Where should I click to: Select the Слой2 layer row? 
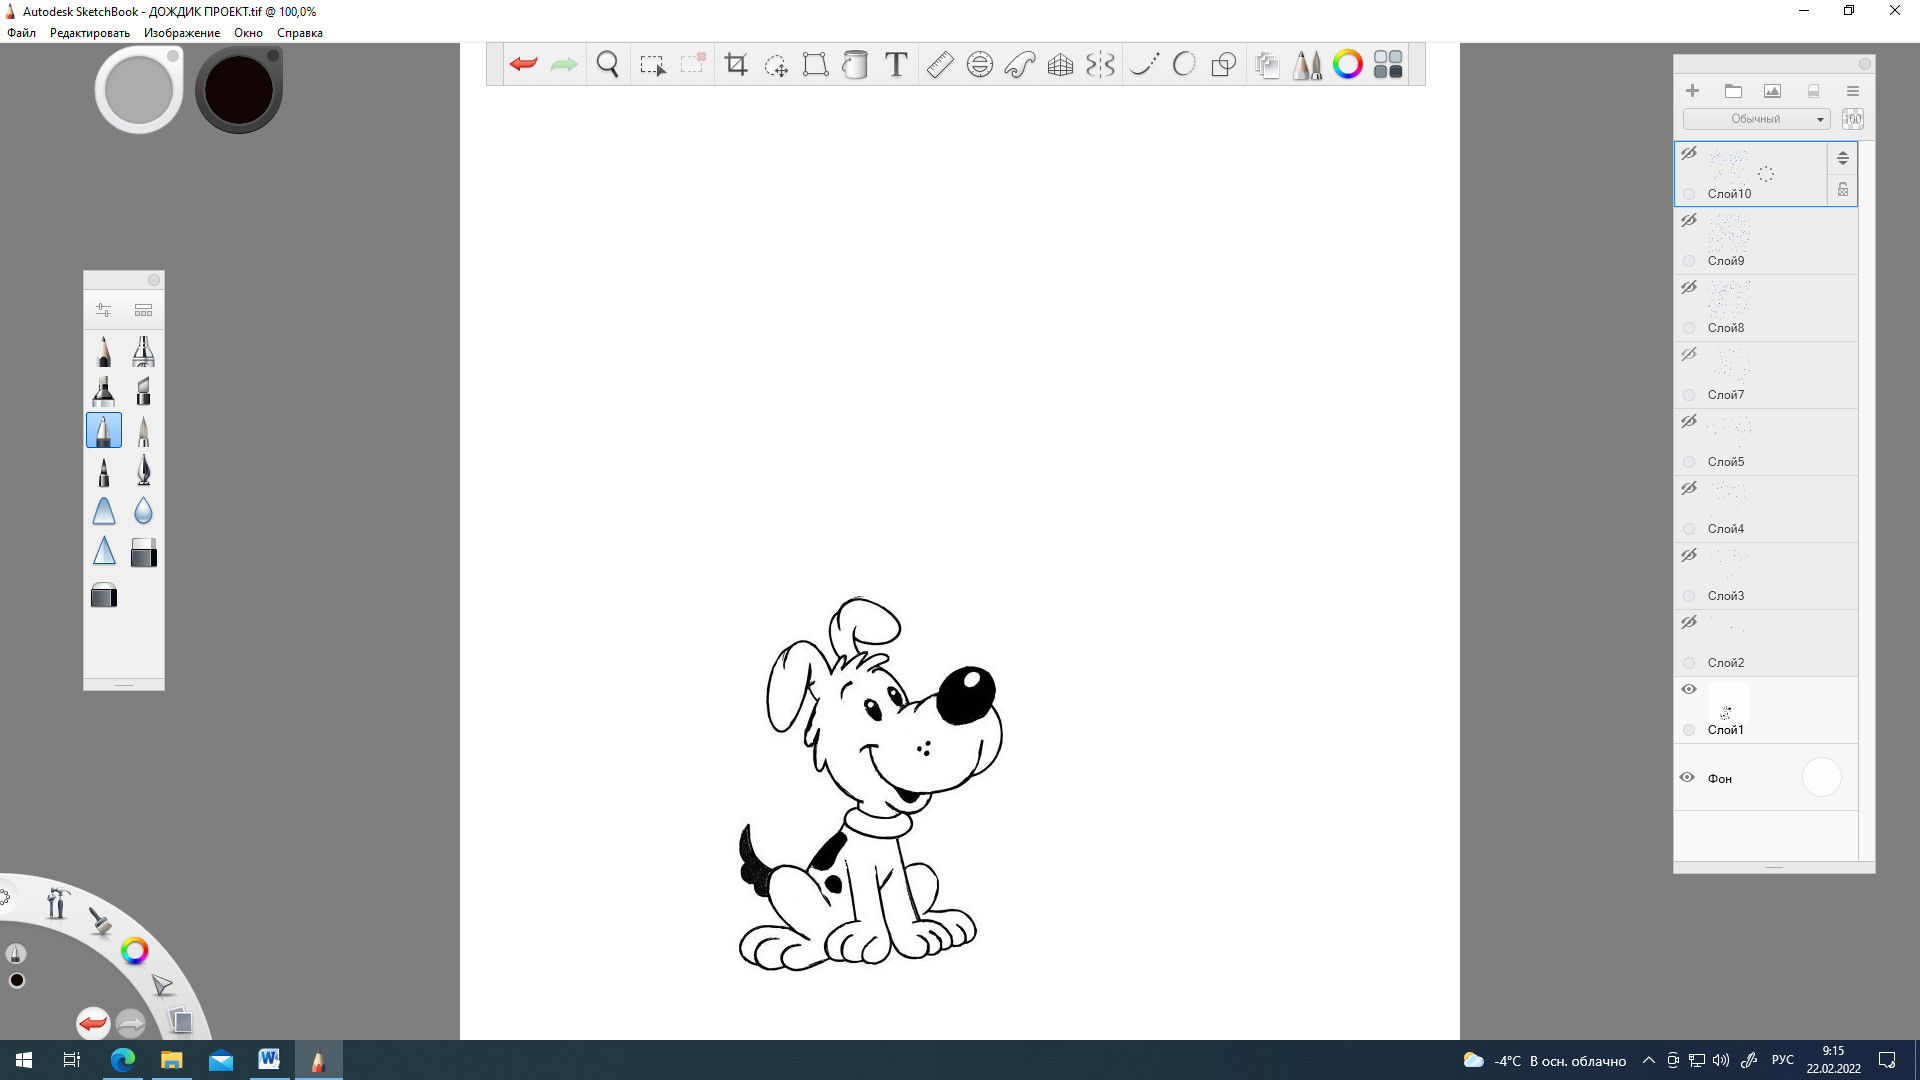1766,643
